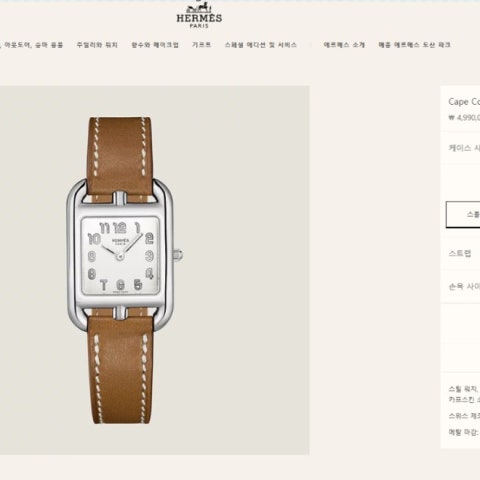
Task: Open the 향수와 메이크업 menu
Action: (x=155, y=45)
